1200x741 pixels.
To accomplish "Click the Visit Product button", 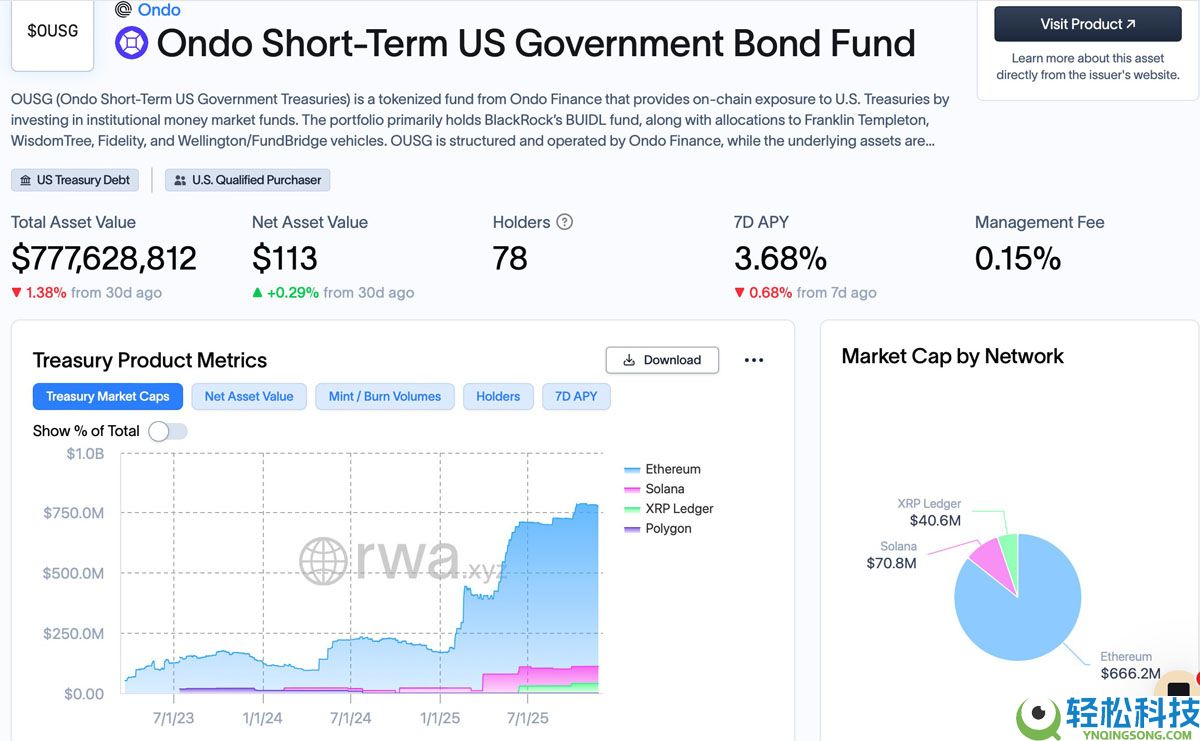I will tap(1088, 24).
